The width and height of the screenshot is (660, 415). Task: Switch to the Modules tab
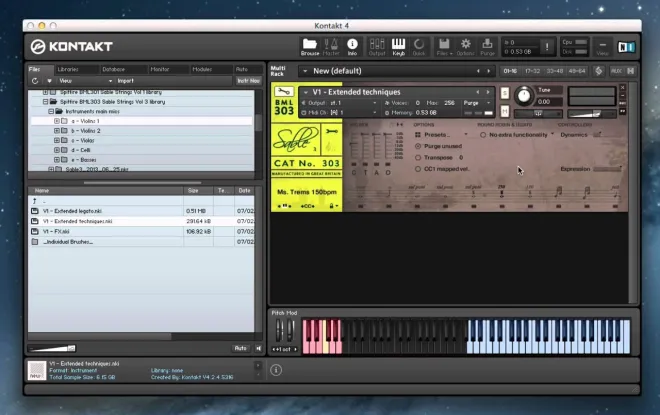(202, 69)
